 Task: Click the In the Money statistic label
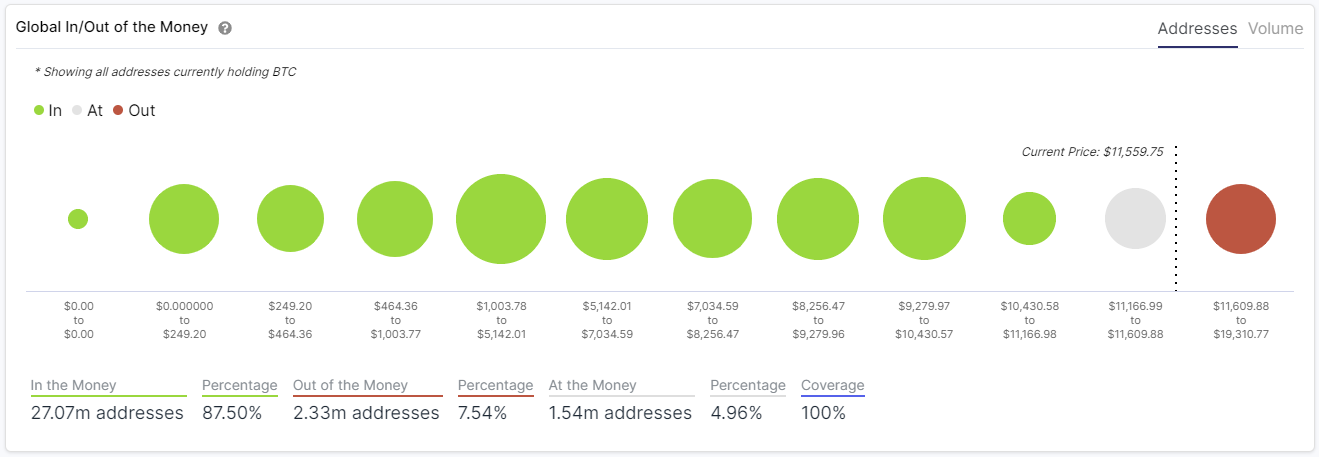pyautogui.click(x=74, y=385)
